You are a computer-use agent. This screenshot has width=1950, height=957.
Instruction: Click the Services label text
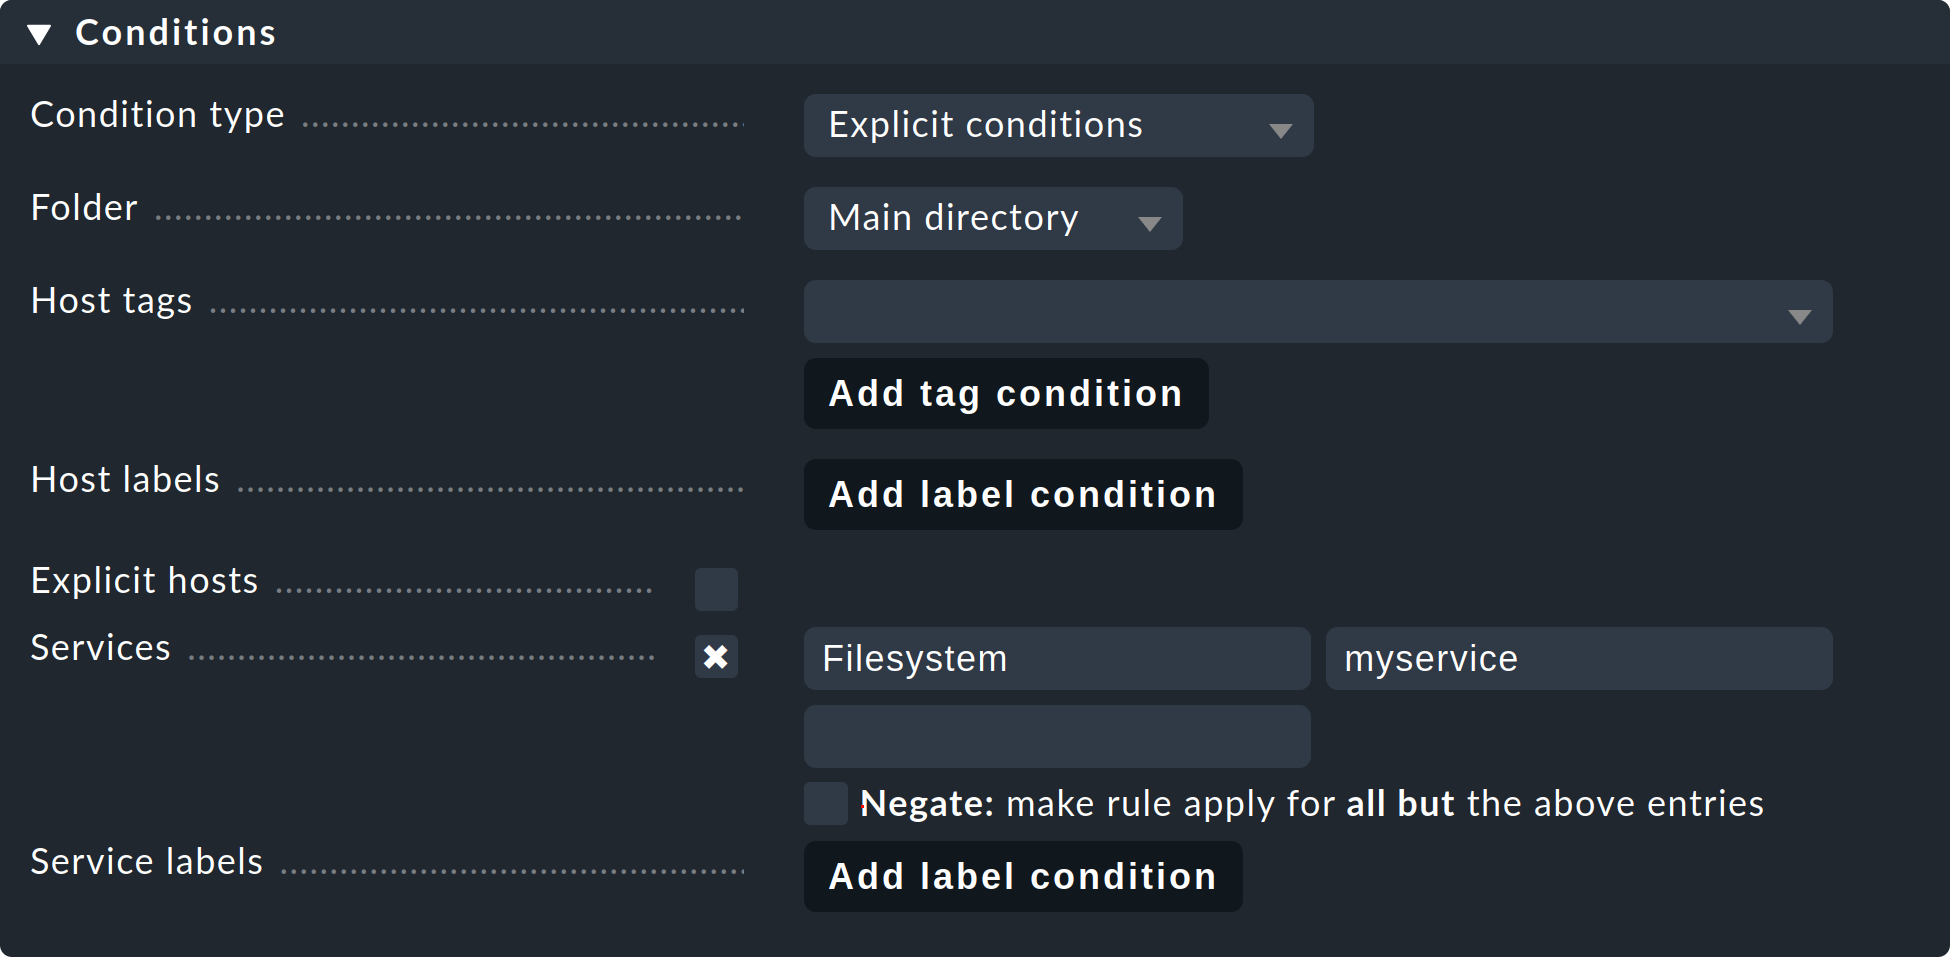100,648
